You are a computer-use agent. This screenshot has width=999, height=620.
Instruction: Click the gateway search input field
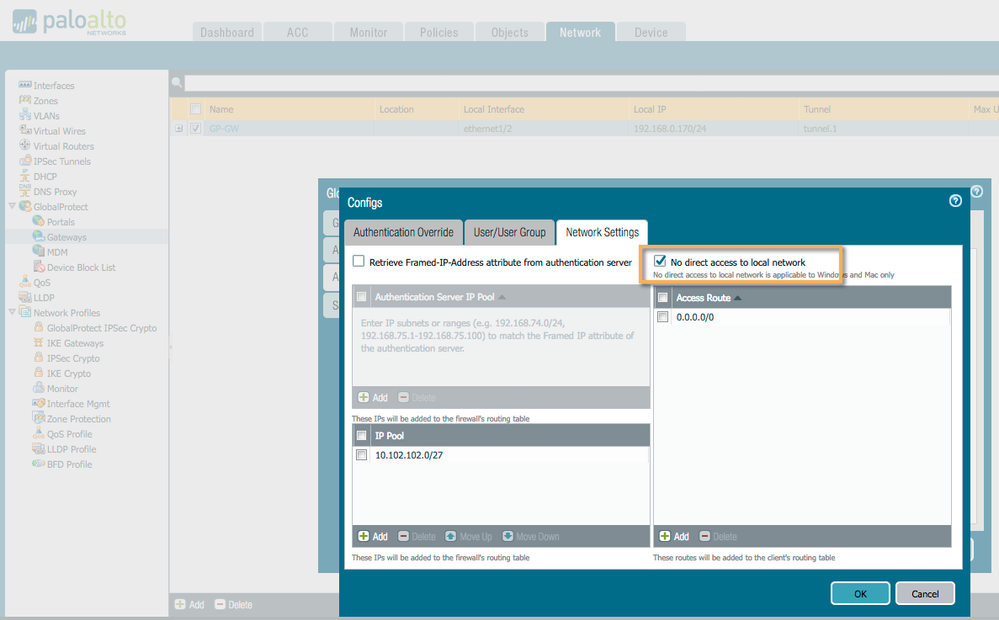click(x=591, y=83)
